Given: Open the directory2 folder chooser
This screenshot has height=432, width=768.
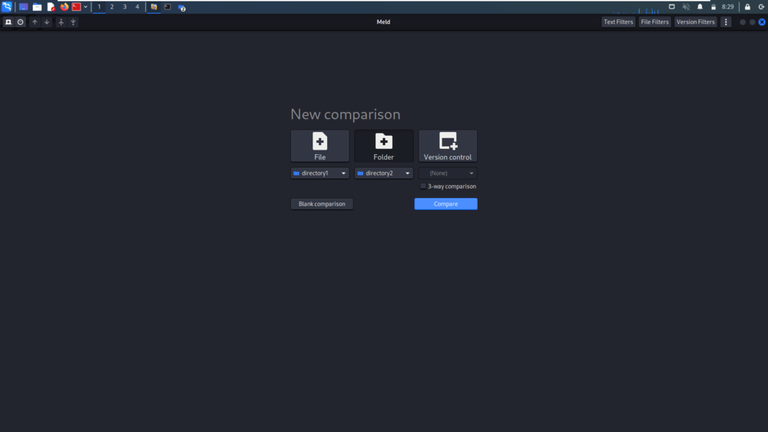Looking at the screenshot, I should click(x=384, y=173).
